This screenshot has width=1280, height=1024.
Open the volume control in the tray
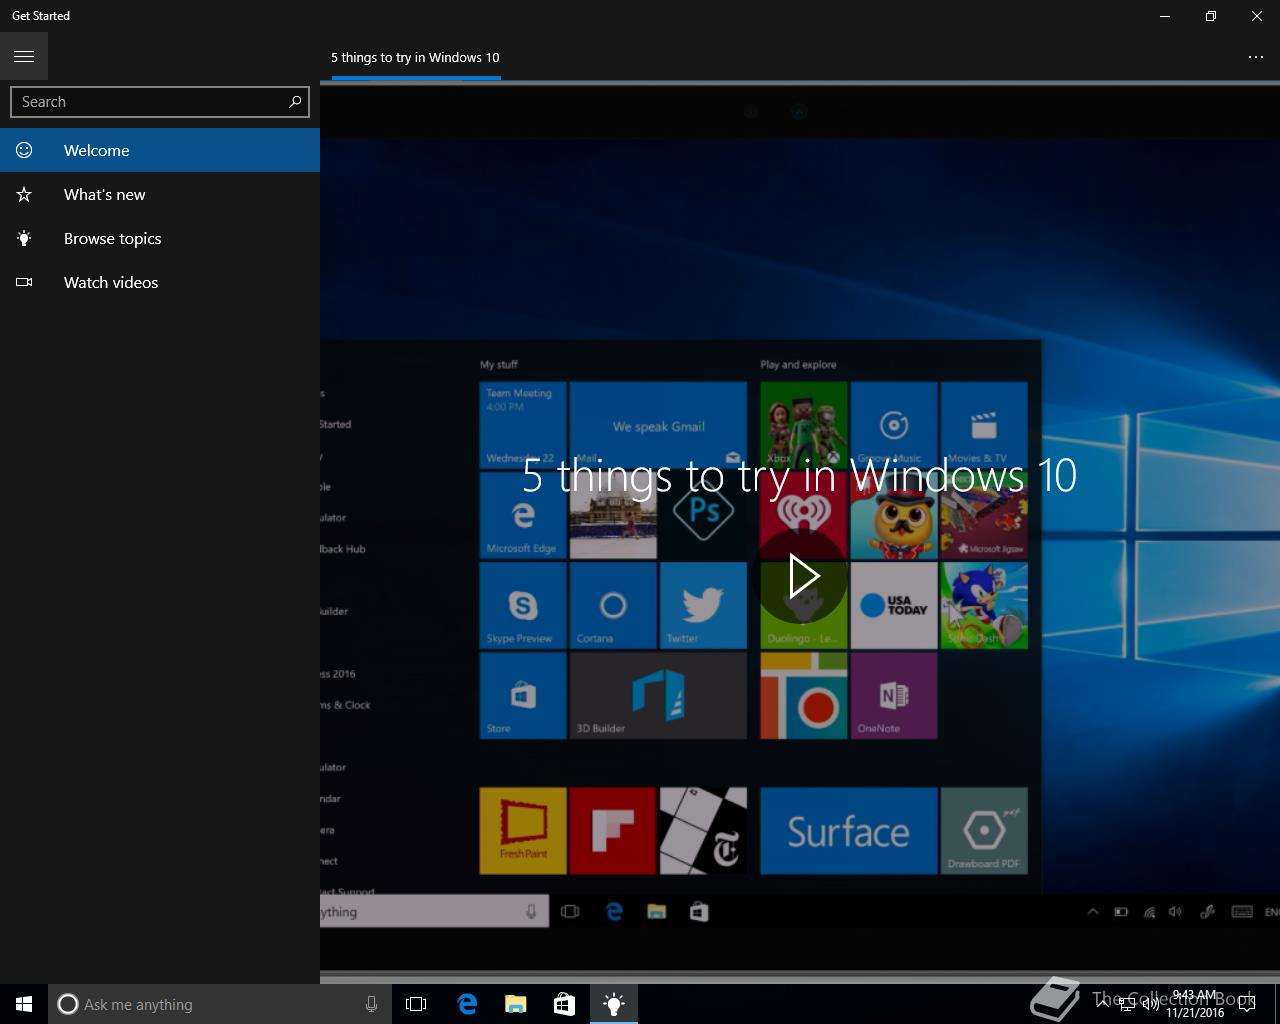point(1151,1004)
